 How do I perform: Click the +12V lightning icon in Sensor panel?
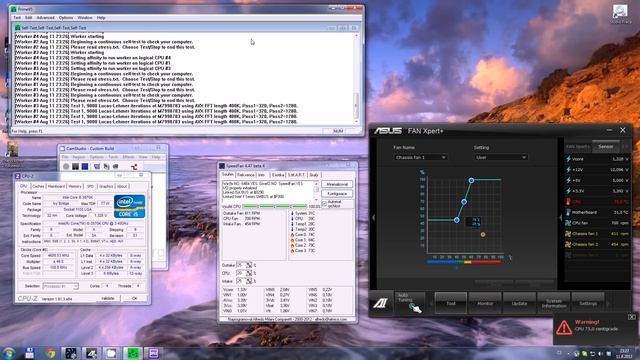pos(568,169)
